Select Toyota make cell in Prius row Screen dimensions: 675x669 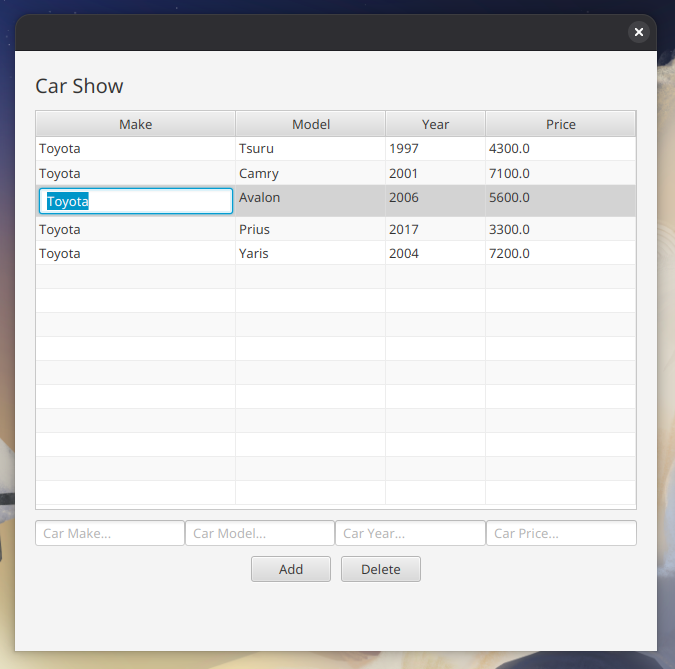pyautogui.click(x=136, y=229)
